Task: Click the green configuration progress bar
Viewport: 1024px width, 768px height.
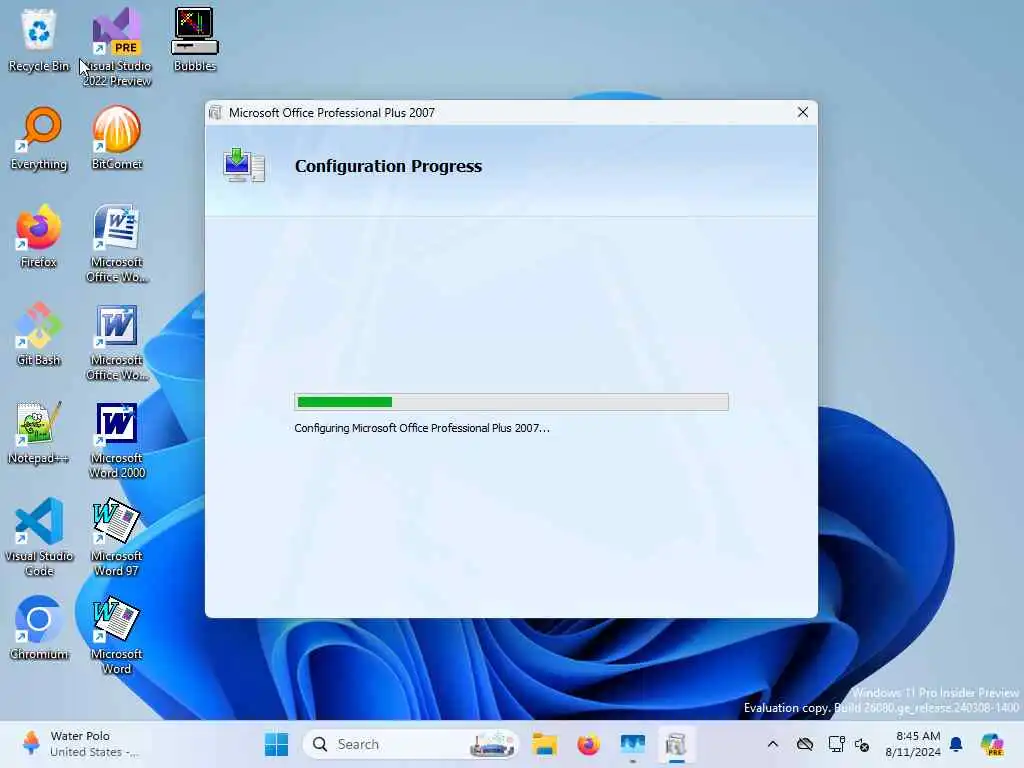Action: [x=511, y=402]
